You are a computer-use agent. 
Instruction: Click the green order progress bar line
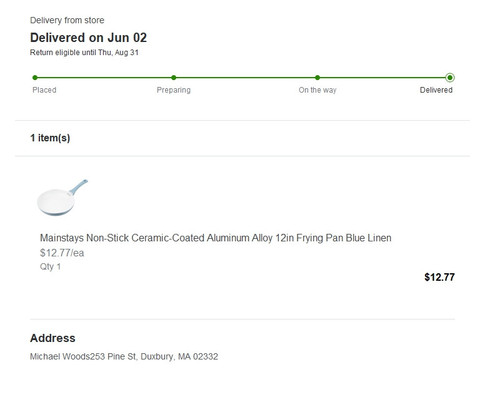pos(242,78)
